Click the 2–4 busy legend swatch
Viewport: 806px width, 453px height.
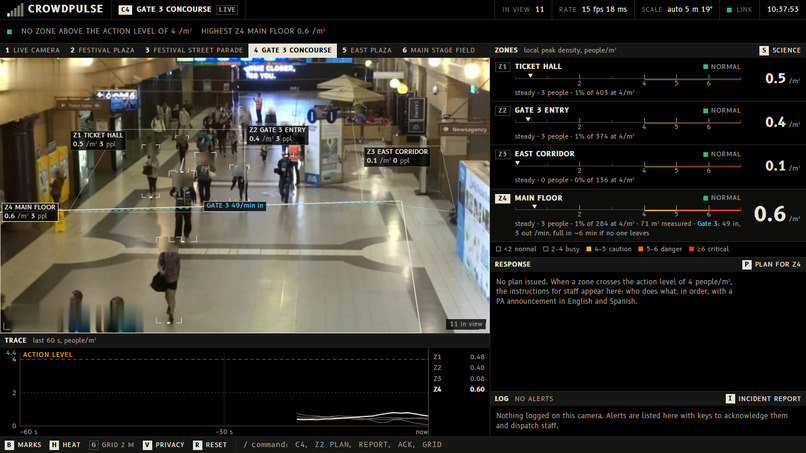click(545, 249)
